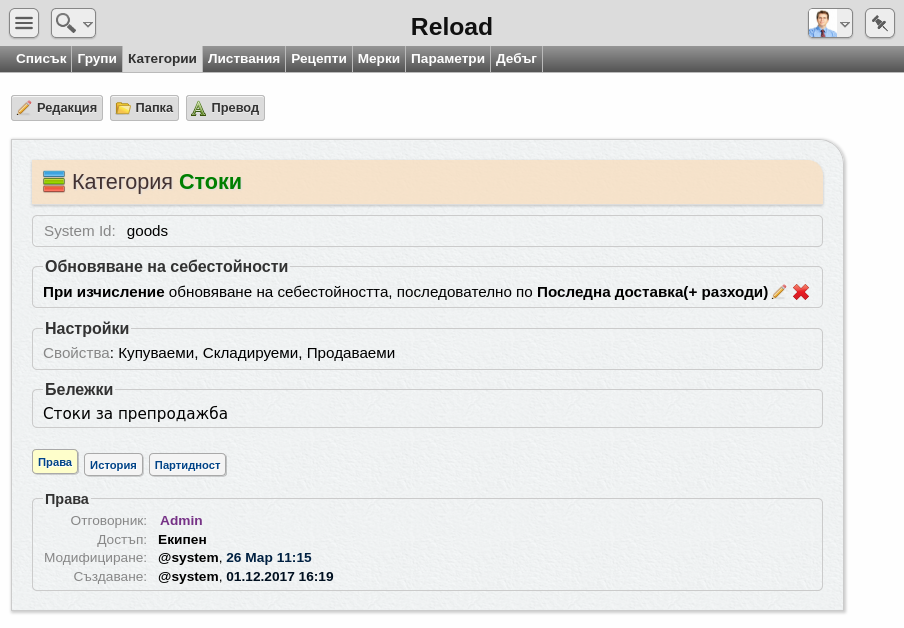Image resolution: width=904 pixels, height=628 pixels.
Task: Click the Редакция edit button
Action: pyautogui.click(x=57, y=108)
